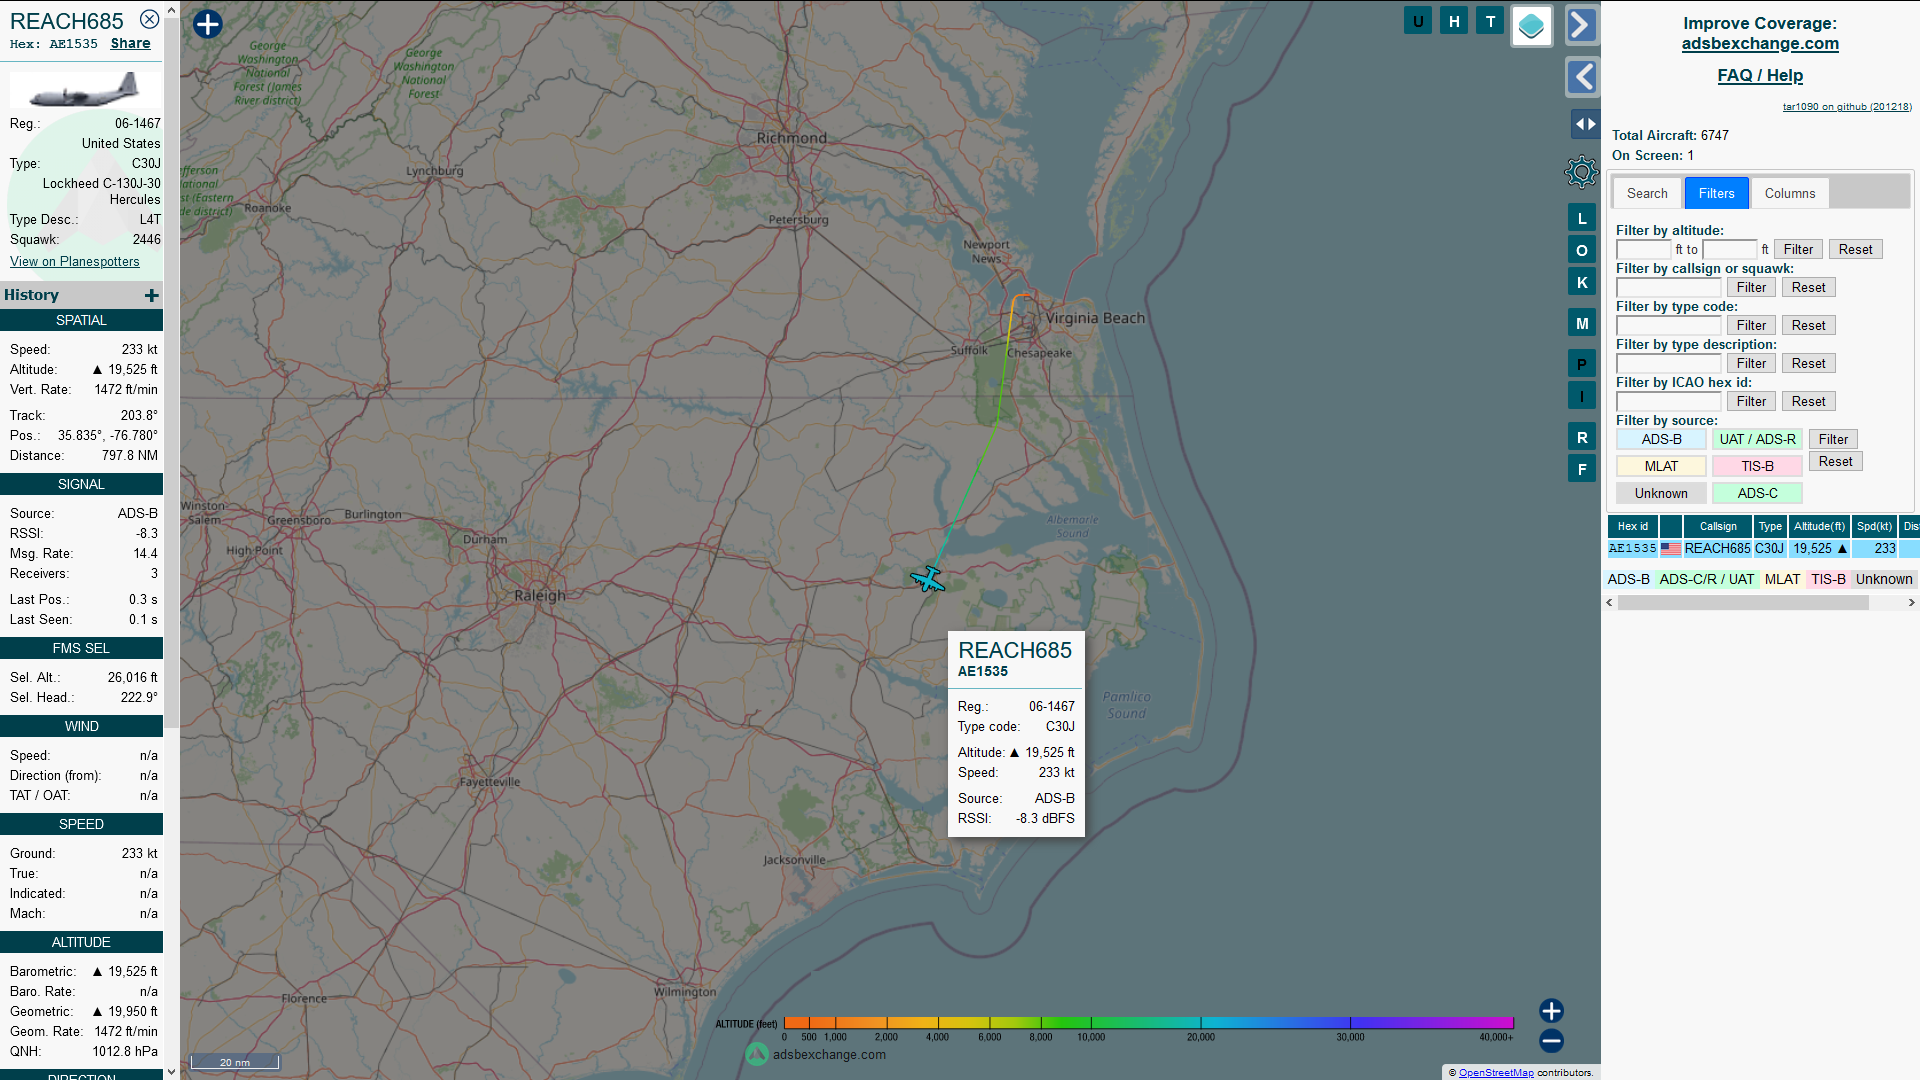Viewport: 1920px width, 1080px height.
Task: Click maximum altitude input field
Action: coord(1730,250)
